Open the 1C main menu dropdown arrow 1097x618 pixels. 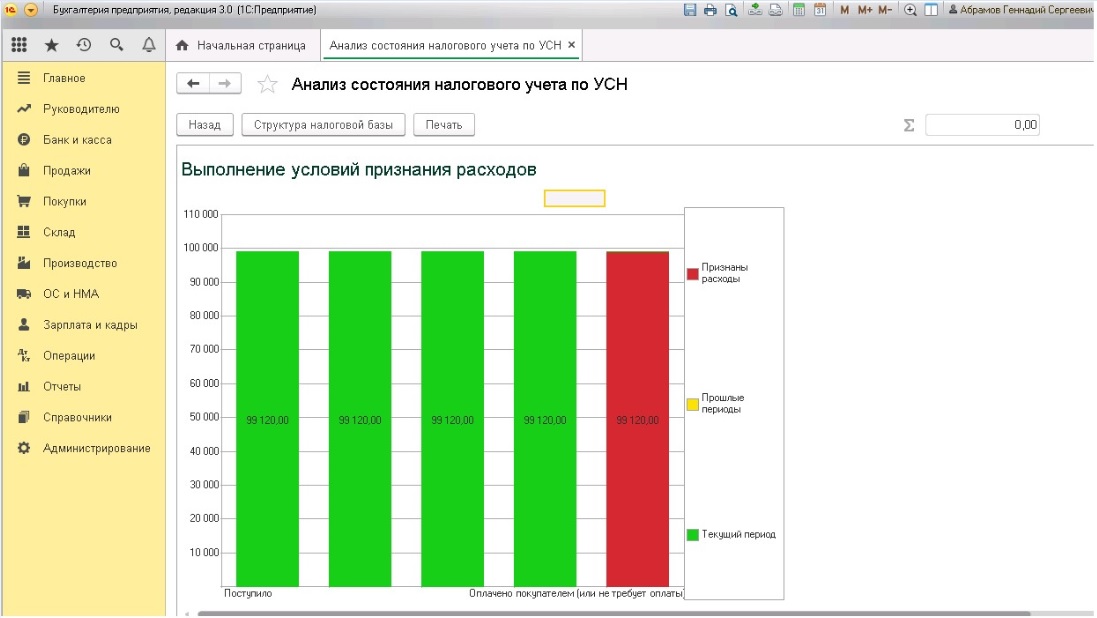point(31,10)
